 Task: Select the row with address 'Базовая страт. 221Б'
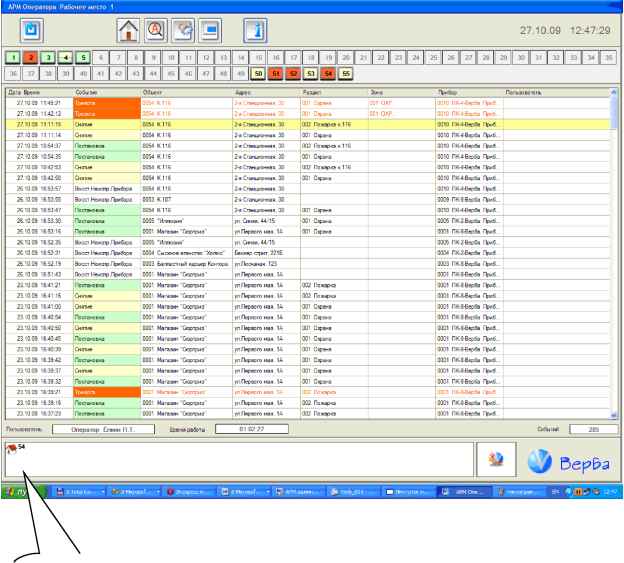[x=307, y=253]
